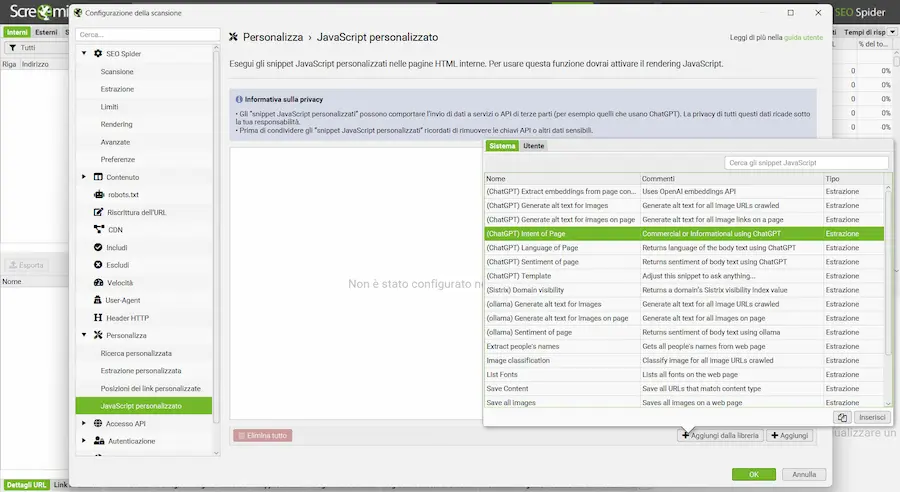Focus the Cerca gli snippet JavaScript field
900x492 pixels.
[806, 163]
